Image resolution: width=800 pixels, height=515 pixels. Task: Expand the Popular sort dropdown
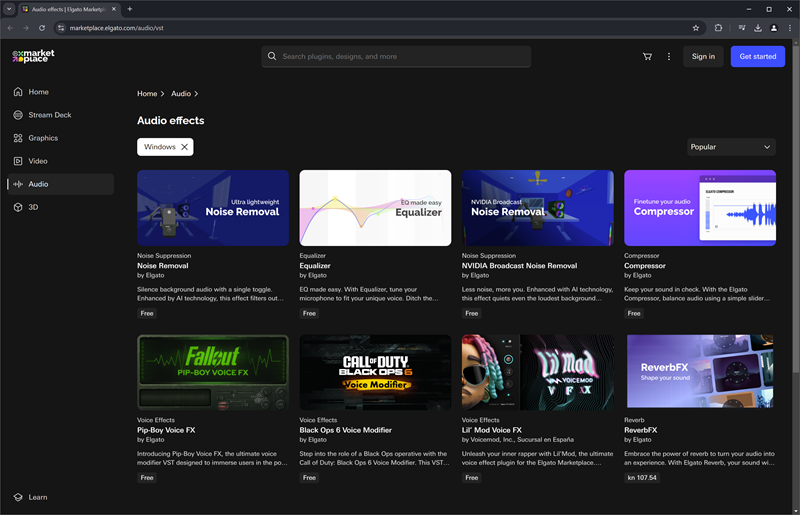[x=731, y=147]
